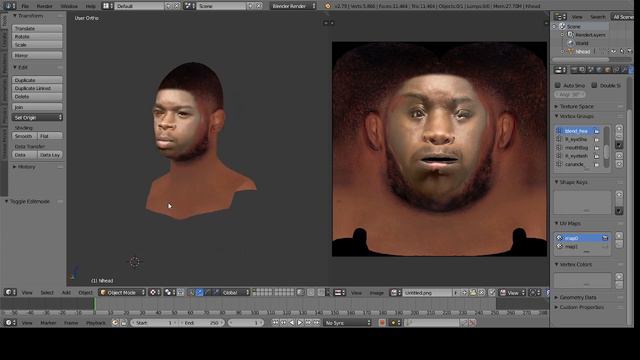Click the play animation button
The image size is (640, 360).
(300, 323)
